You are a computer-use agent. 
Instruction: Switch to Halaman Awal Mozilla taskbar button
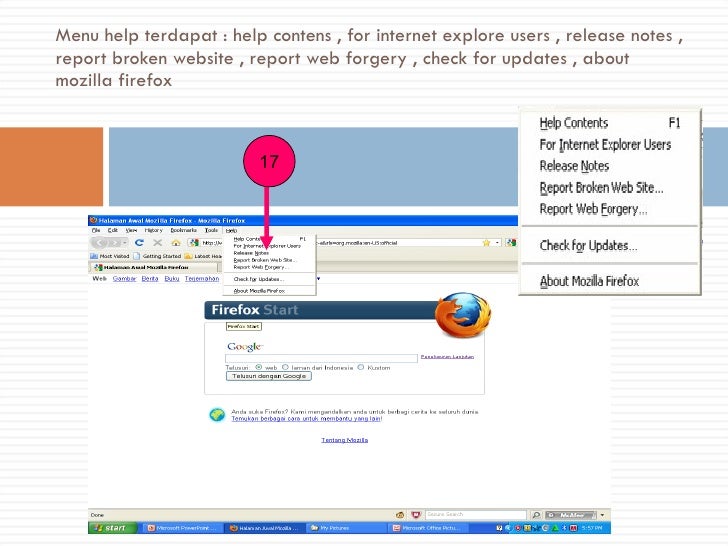(x=264, y=528)
